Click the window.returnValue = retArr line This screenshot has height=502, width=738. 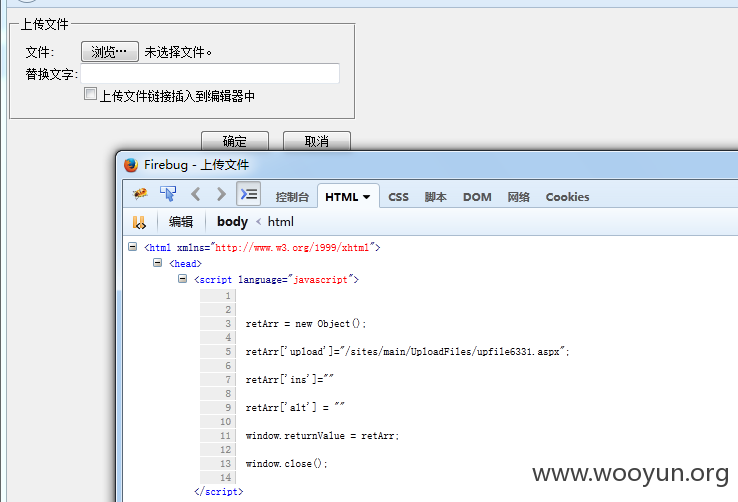(322, 436)
